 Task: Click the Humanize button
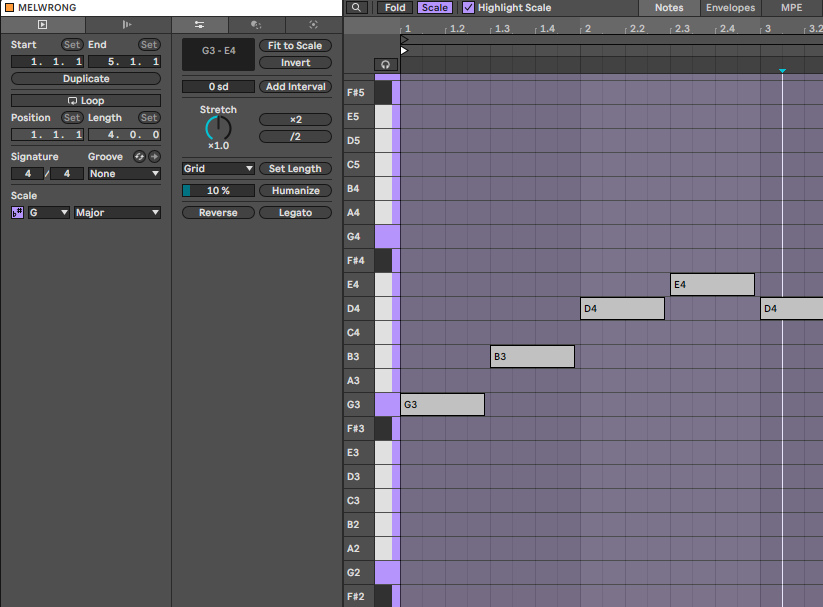click(x=295, y=191)
